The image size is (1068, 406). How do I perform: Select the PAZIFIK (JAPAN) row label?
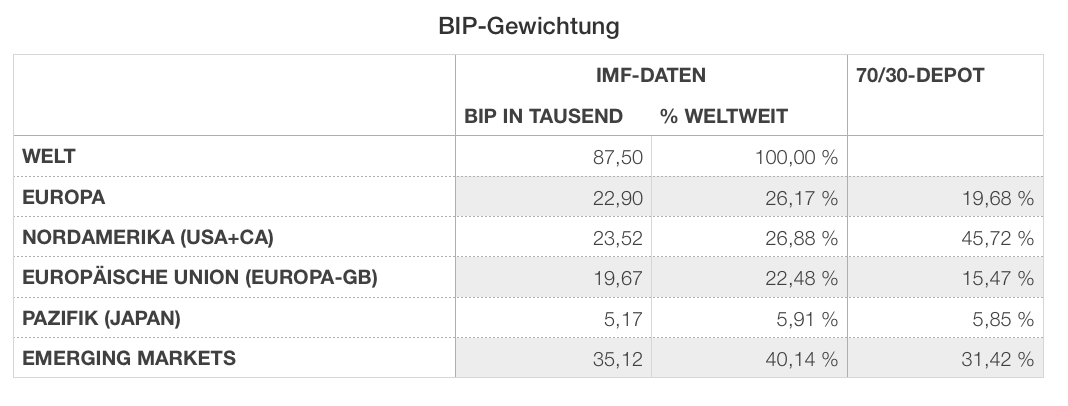100,318
